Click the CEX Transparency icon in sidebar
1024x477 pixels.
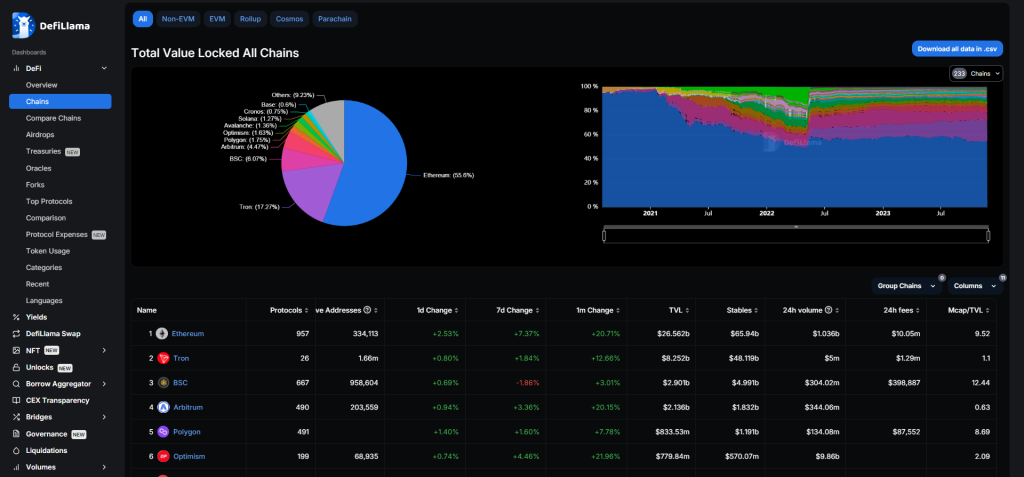pos(16,400)
